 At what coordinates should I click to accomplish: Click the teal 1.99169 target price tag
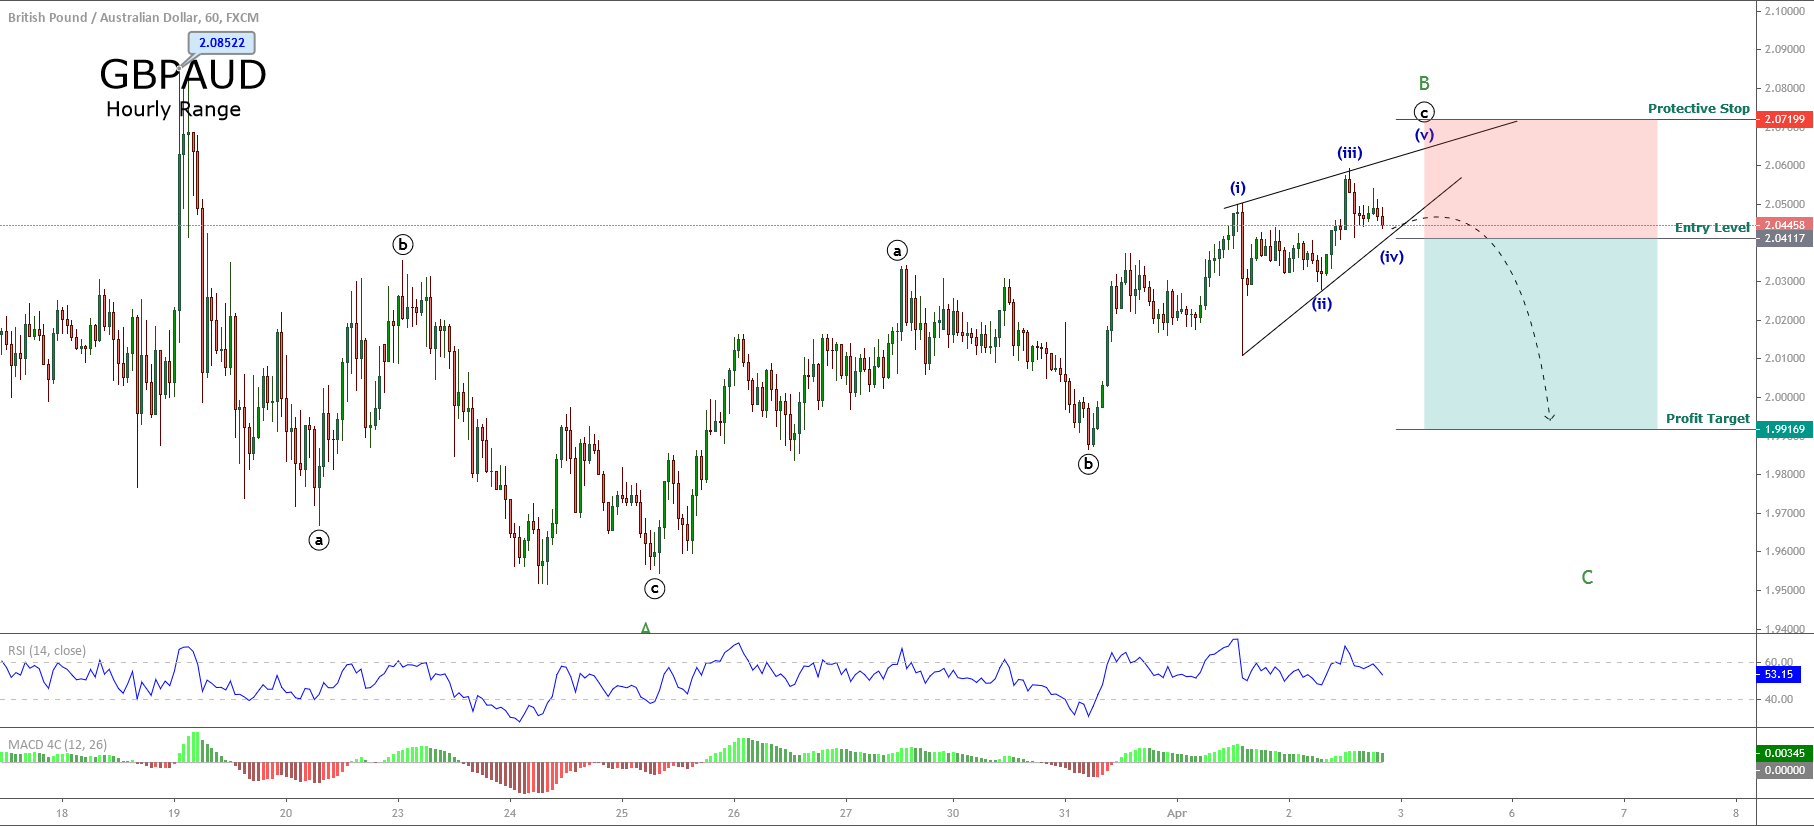pos(1784,429)
